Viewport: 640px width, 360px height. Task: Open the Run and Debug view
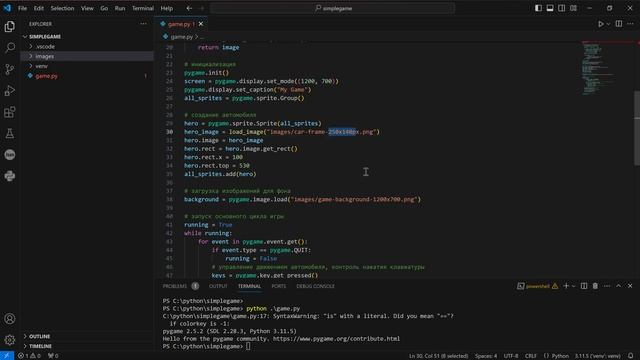pos(10,91)
